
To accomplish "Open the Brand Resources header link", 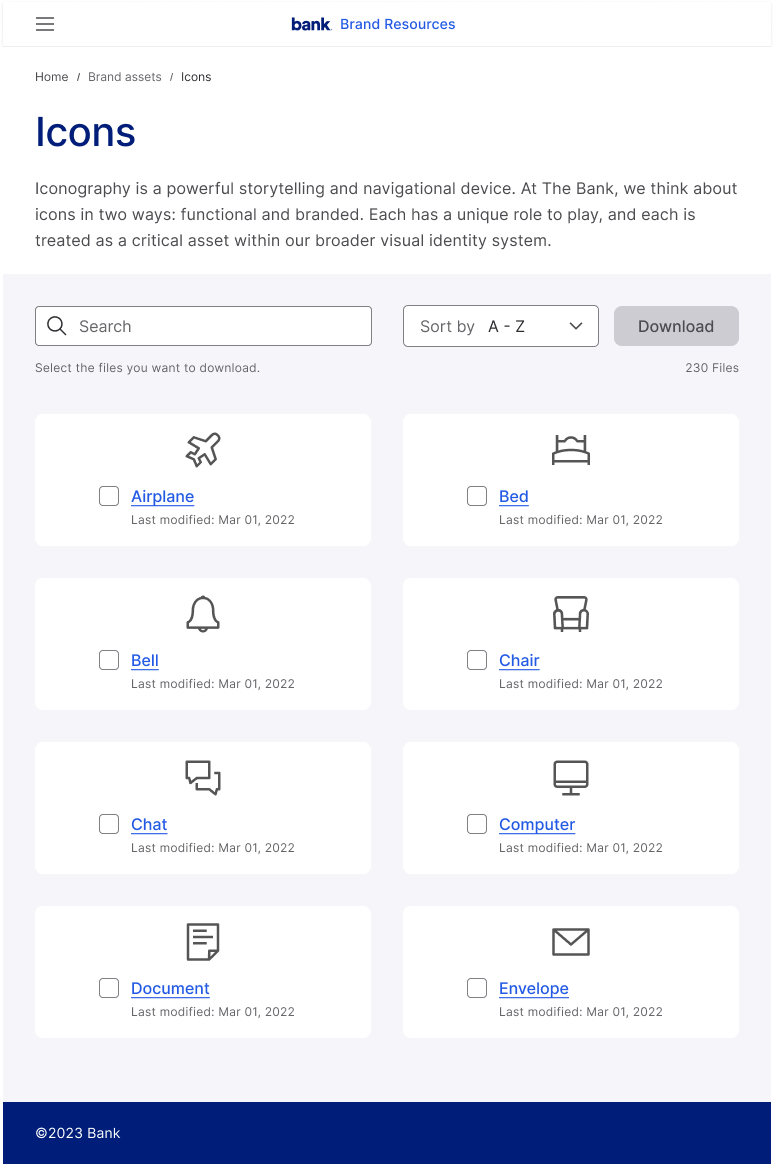I will [398, 24].
